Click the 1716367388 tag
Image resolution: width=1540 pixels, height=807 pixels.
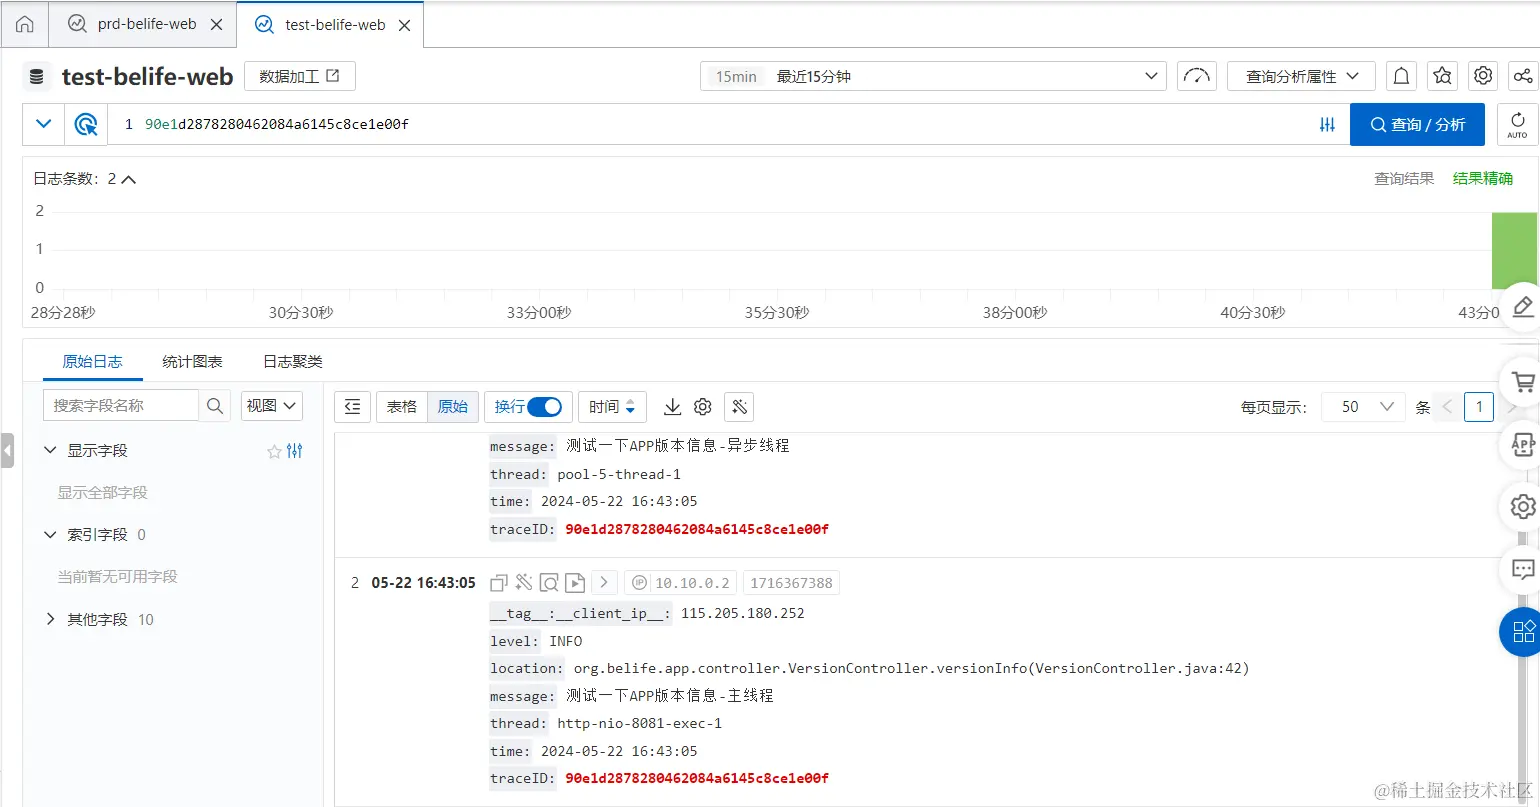pos(791,582)
